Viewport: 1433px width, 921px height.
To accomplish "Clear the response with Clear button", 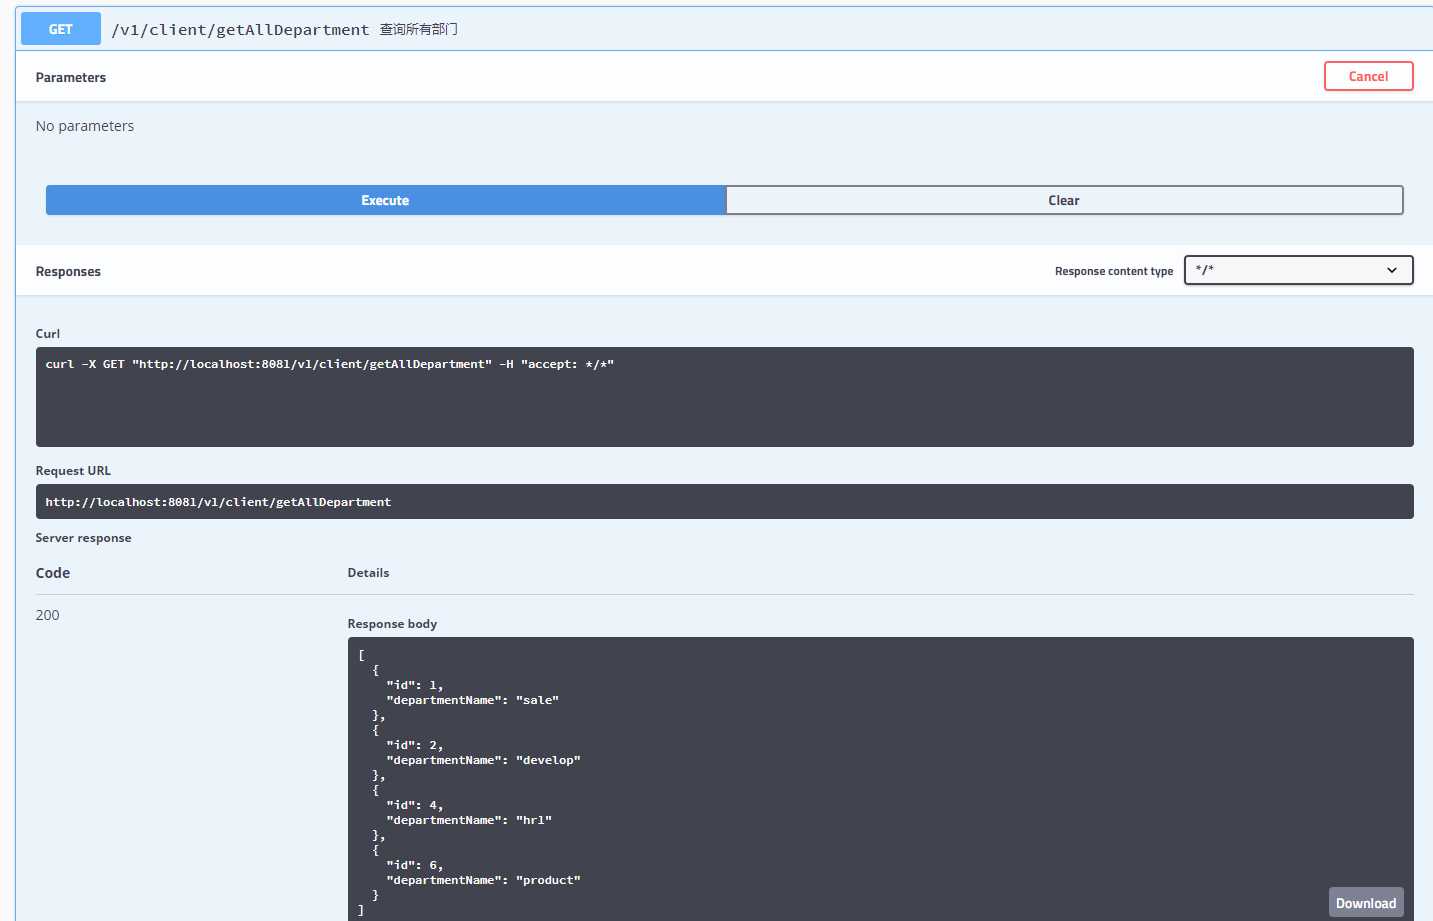I will (x=1064, y=200).
